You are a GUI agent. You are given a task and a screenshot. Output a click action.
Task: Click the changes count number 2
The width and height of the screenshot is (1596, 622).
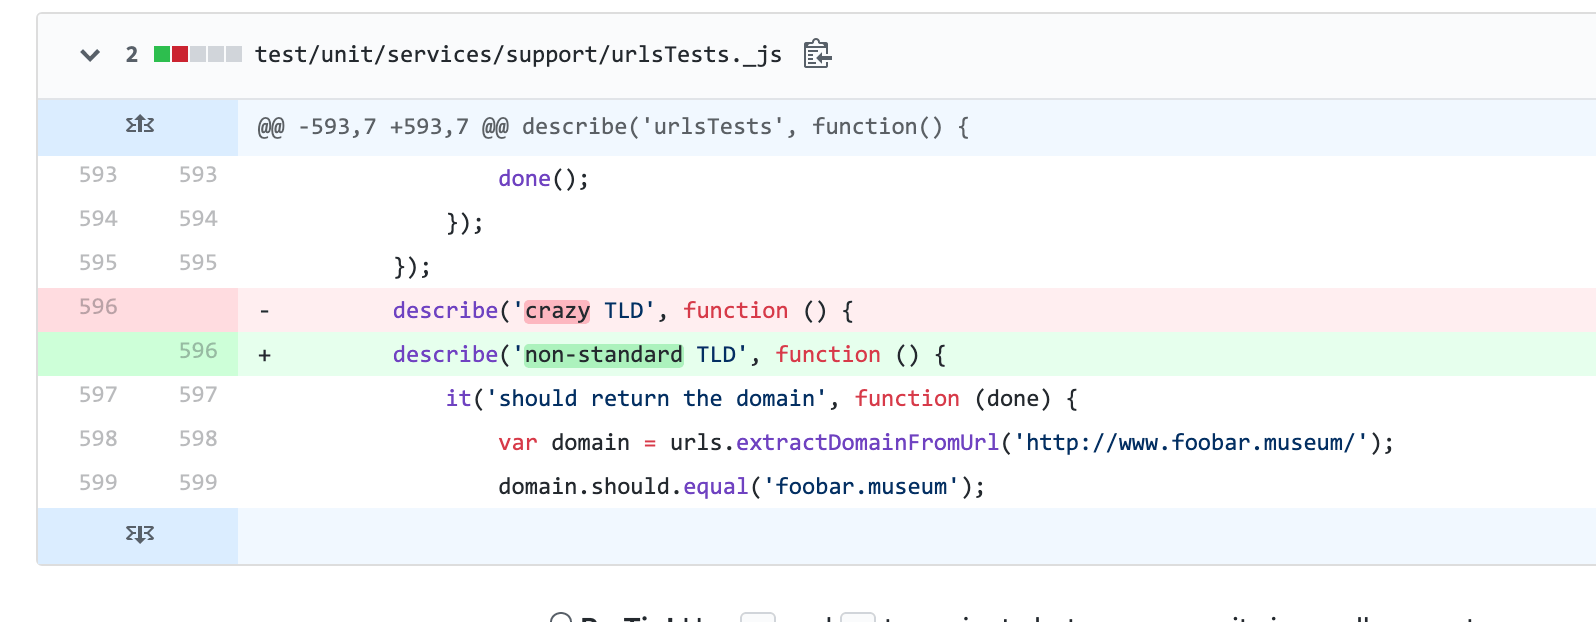pyautogui.click(x=132, y=55)
